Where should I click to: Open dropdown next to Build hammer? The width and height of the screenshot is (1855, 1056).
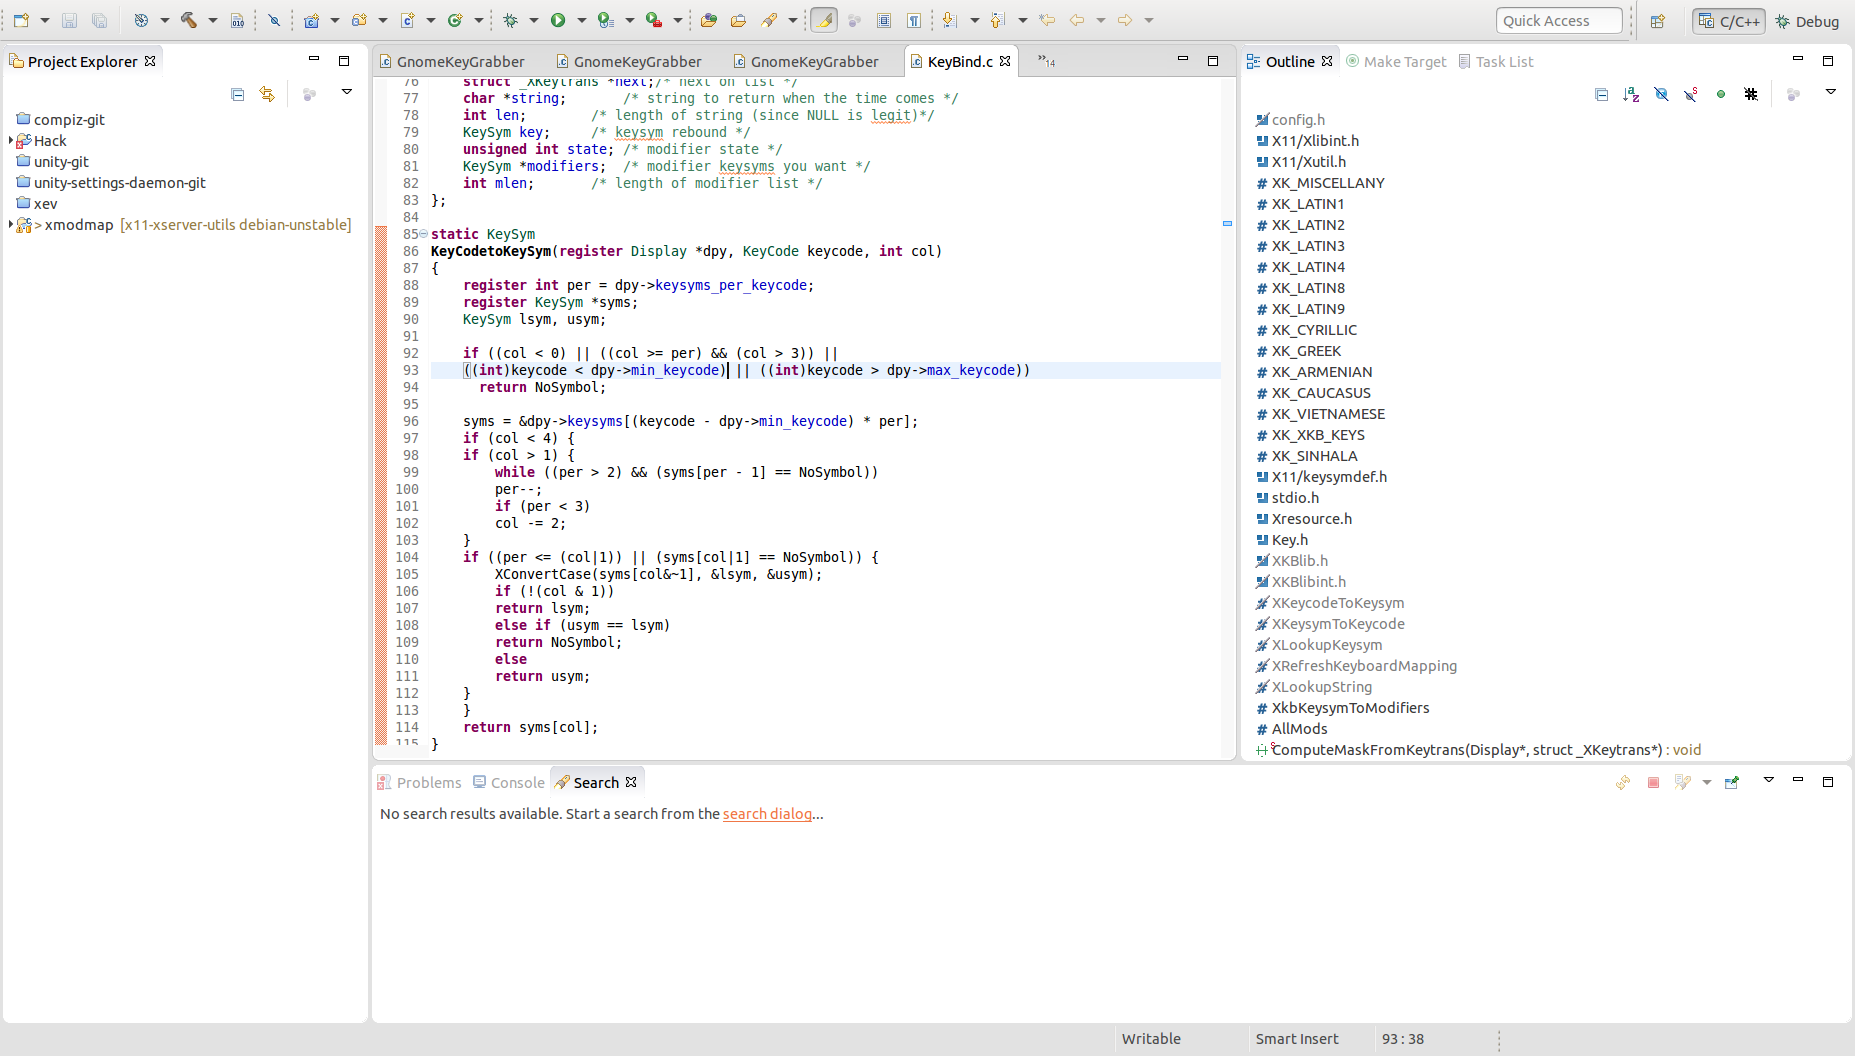213,20
